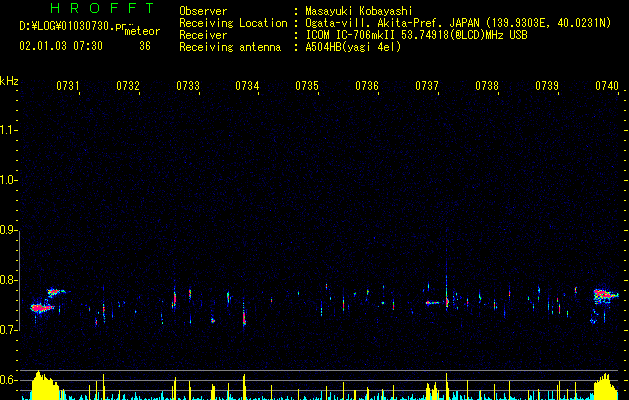Click the Receiving antenna label
Screen dimensions: 629x400
coord(230,47)
